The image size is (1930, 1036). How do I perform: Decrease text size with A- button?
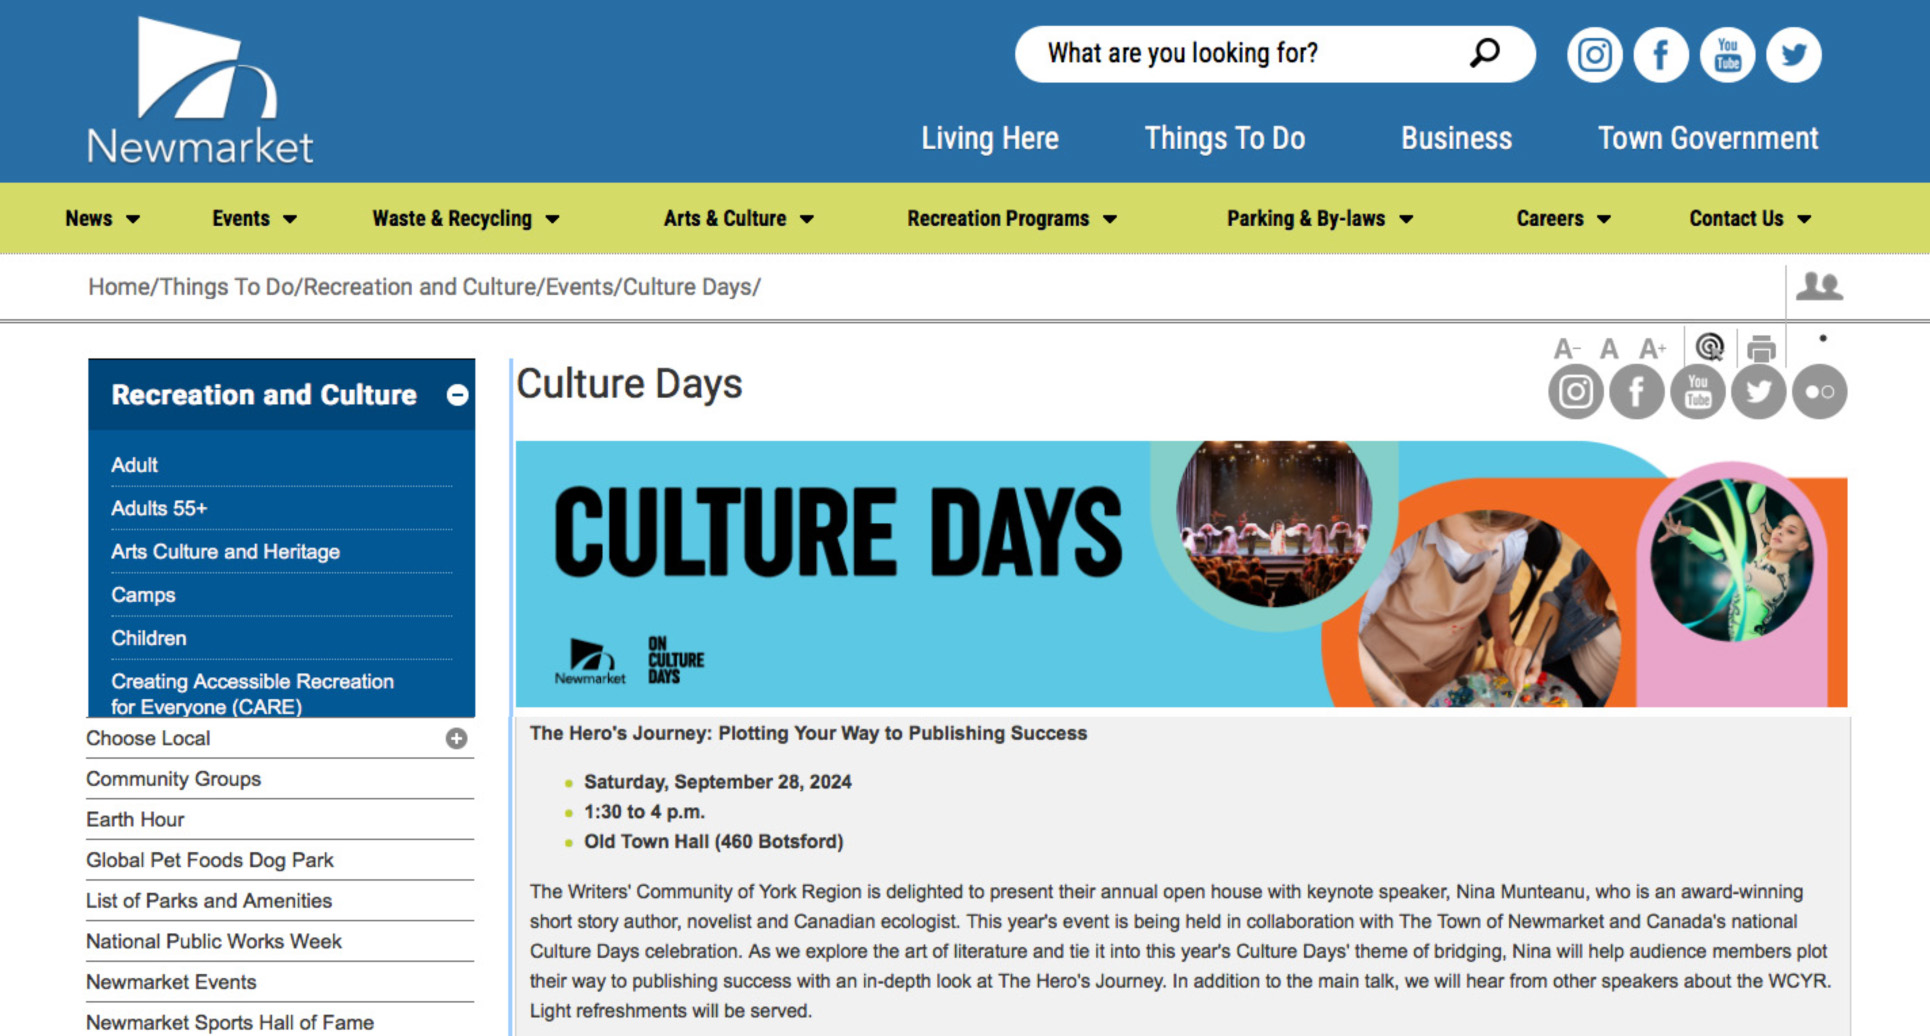point(1566,349)
